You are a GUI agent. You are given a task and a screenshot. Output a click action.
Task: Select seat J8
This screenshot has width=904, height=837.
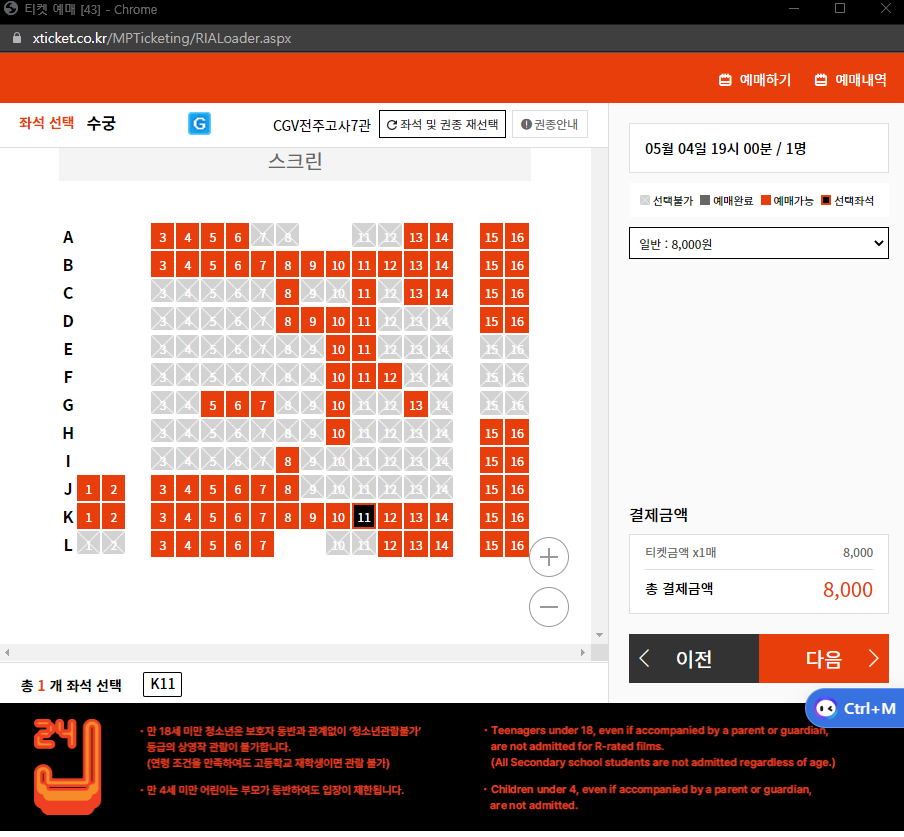point(288,489)
